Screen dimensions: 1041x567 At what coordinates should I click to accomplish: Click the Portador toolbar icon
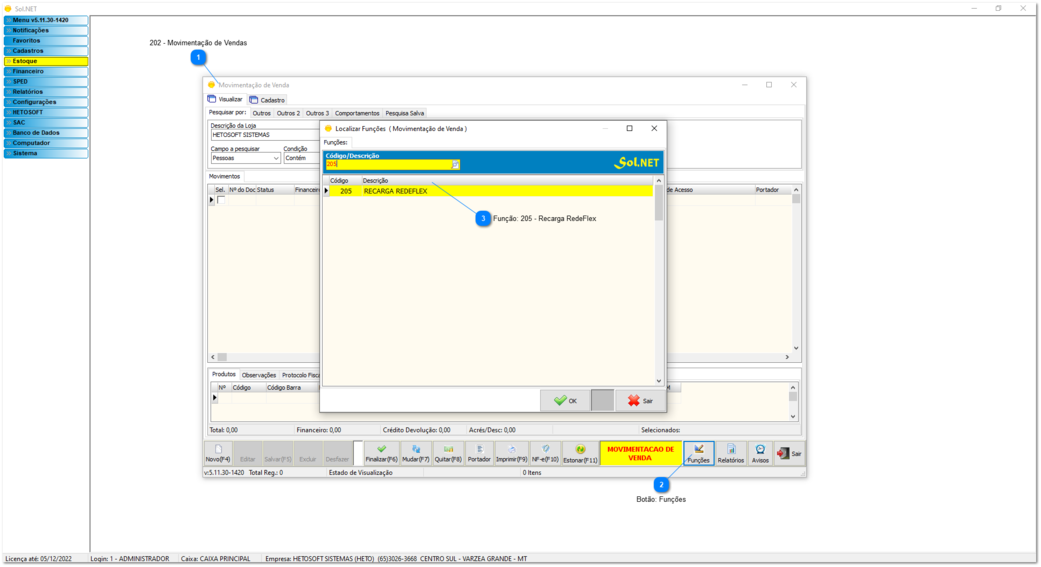(x=479, y=453)
